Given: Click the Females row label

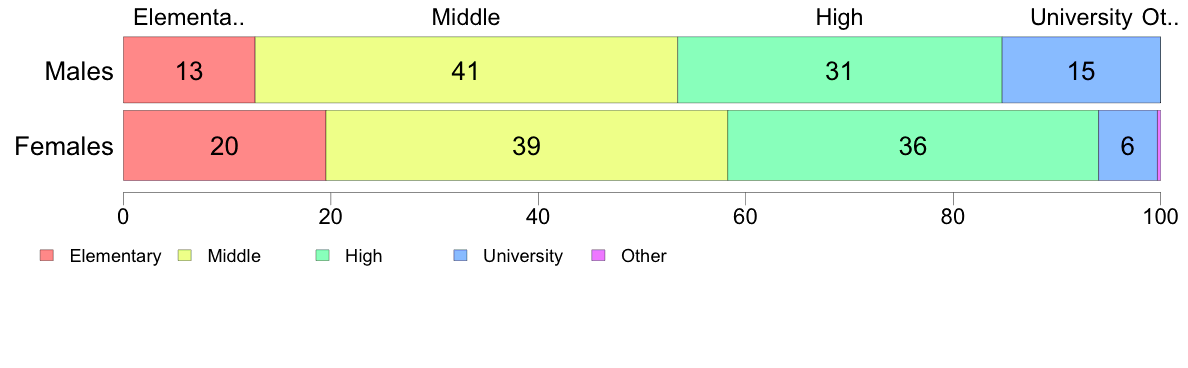Looking at the screenshot, I should tap(65, 145).
